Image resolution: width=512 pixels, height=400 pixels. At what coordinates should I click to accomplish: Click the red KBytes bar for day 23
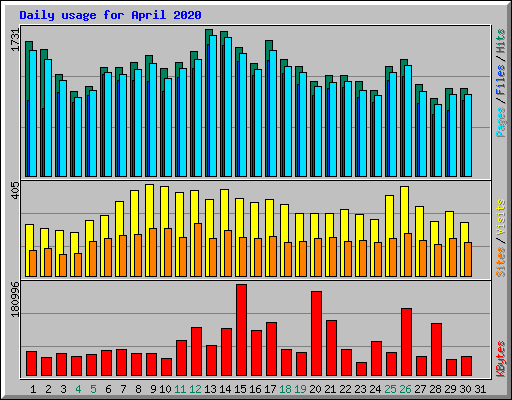coord(362,369)
